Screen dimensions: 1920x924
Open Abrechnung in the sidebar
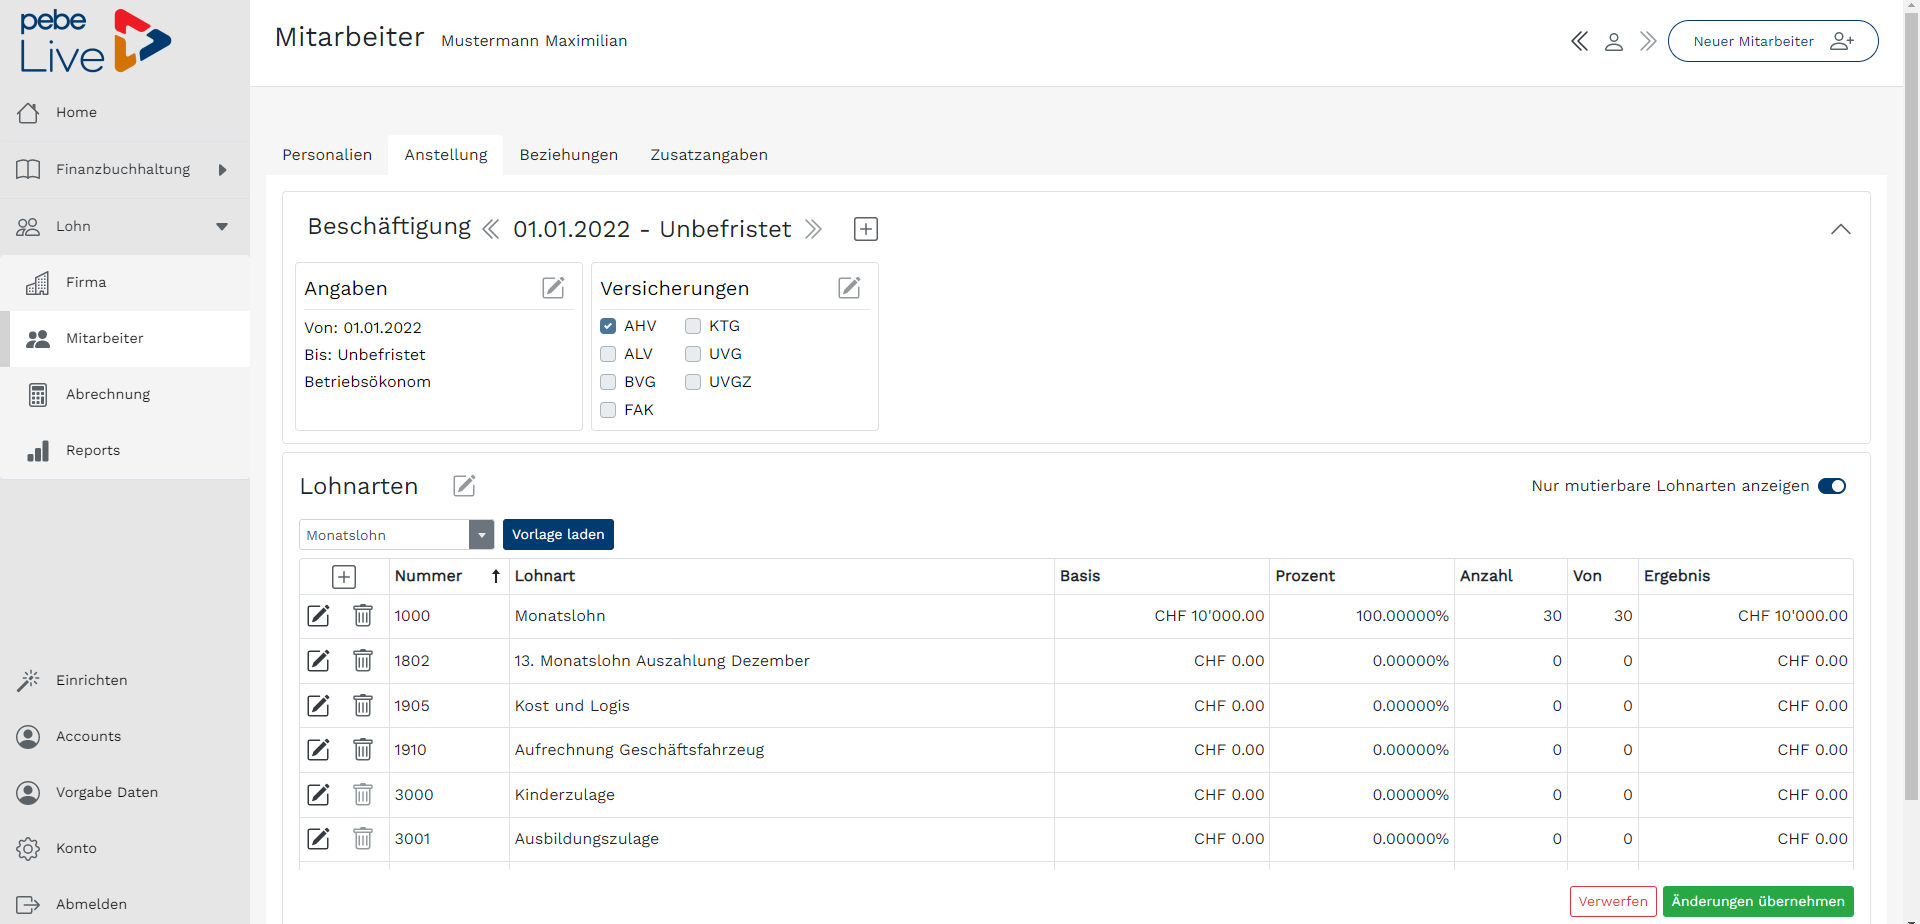[108, 394]
